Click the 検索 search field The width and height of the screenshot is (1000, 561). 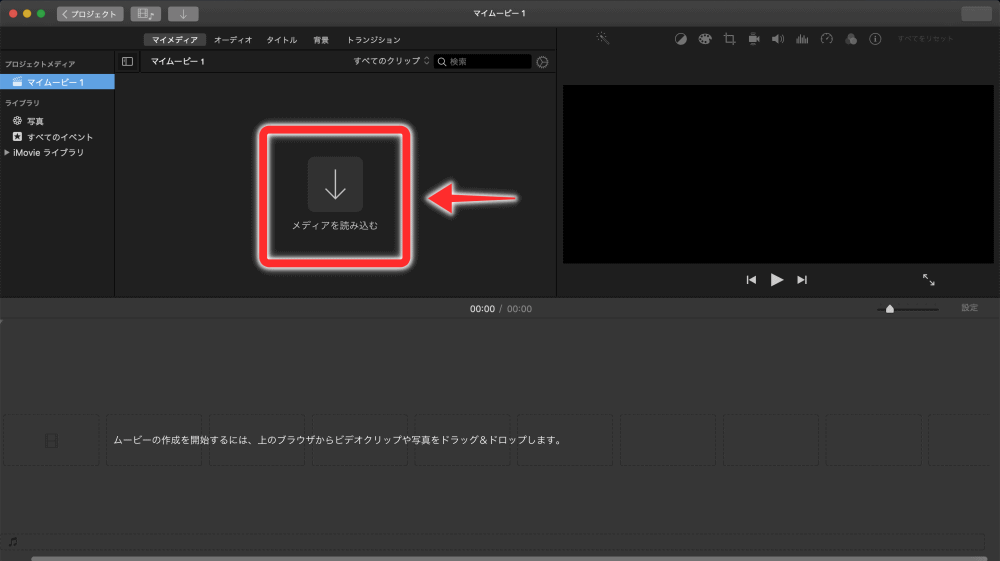coord(483,61)
